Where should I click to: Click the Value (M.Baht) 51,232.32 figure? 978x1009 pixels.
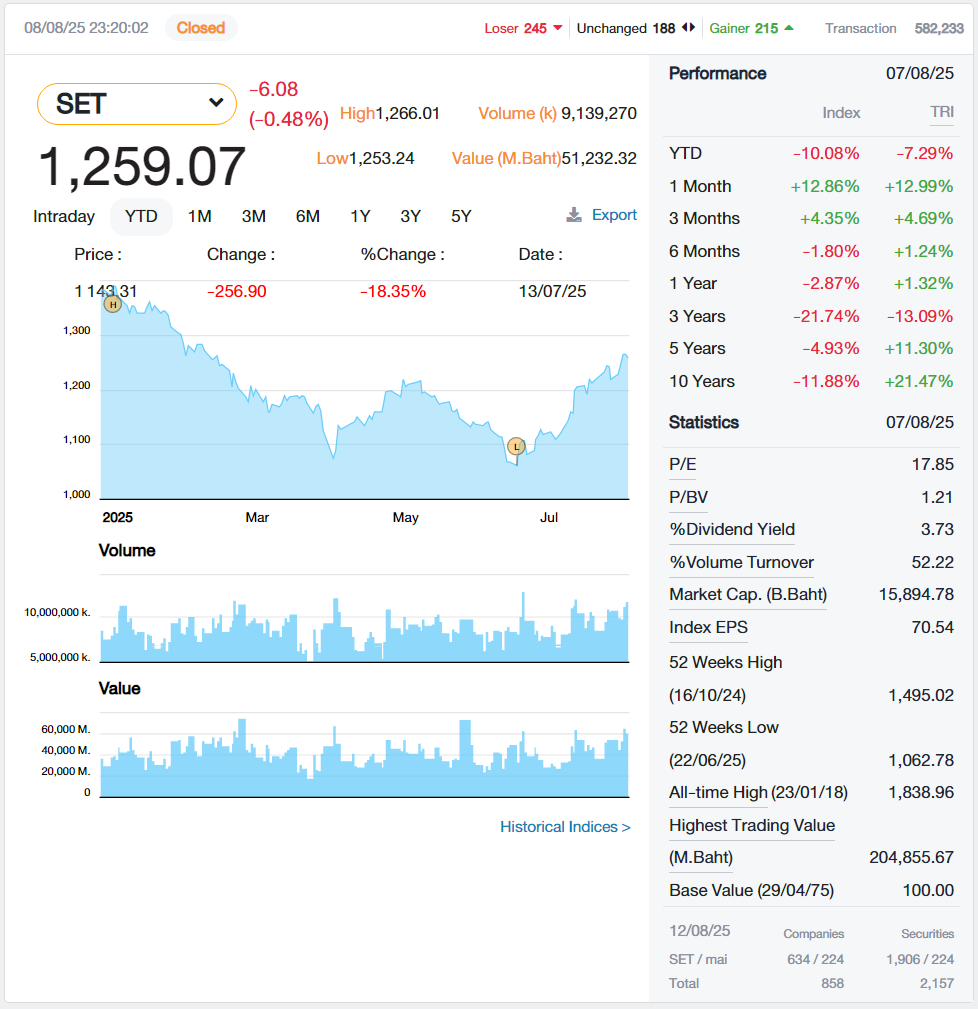tap(599, 158)
